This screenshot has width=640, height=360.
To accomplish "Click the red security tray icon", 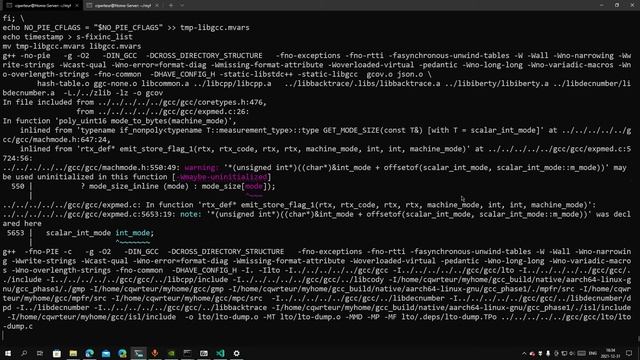I will [x=532, y=353].
